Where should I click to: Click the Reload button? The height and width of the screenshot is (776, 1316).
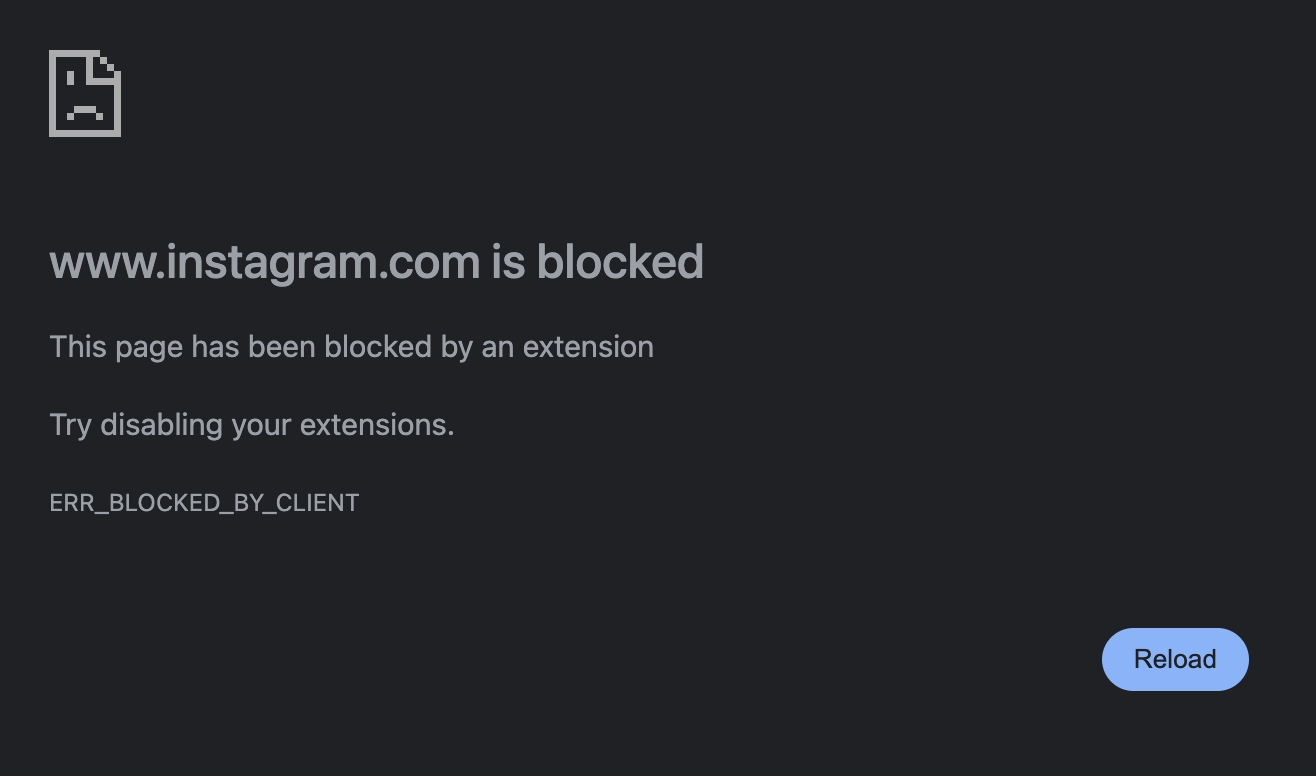point(1175,659)
